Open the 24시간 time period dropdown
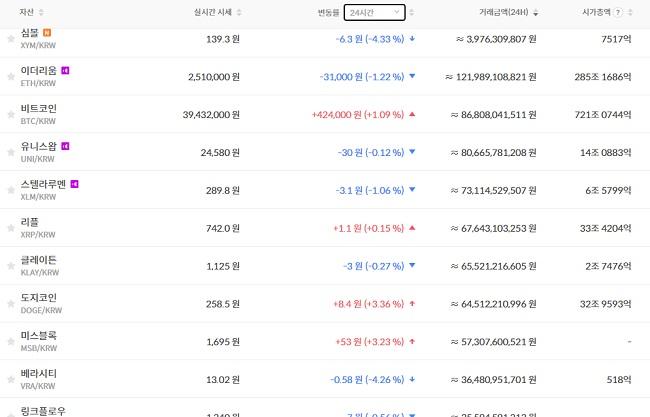The height and width of the screenshot is (417, 650). (x=374, y=13)
